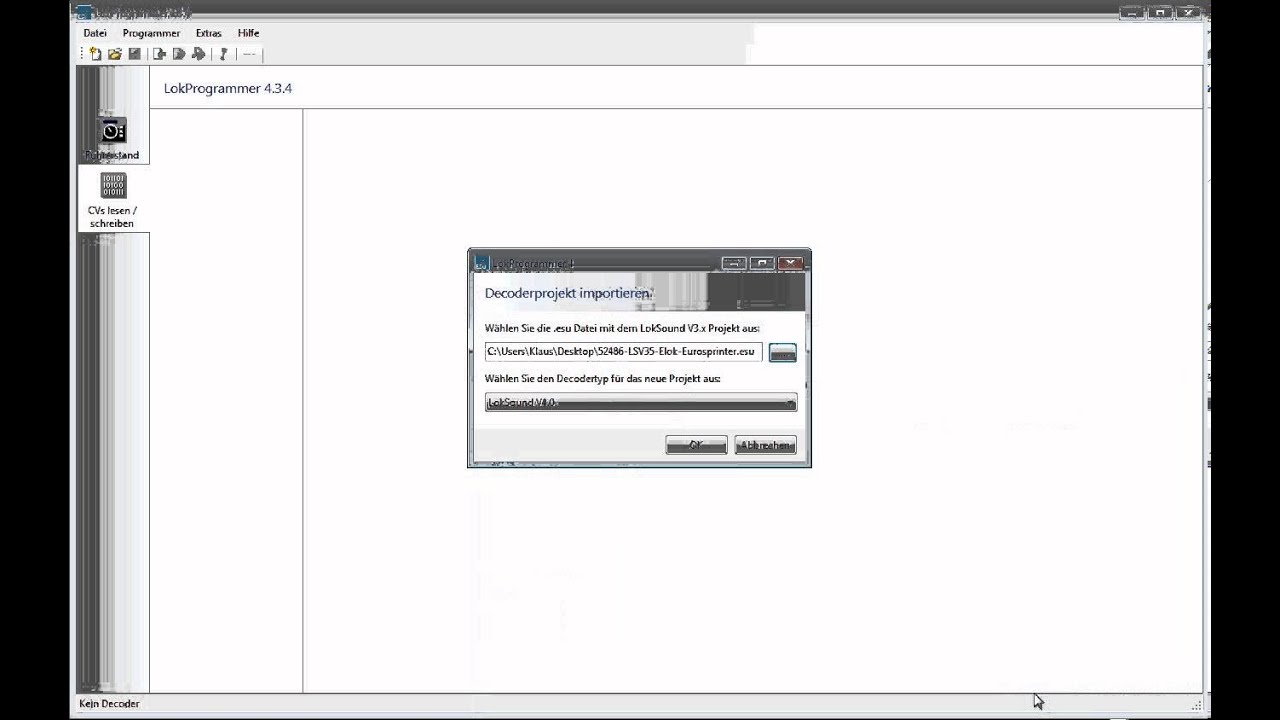Click the note-shaped toolbar icon
1280x720 pixels.
tap(223, 54)
